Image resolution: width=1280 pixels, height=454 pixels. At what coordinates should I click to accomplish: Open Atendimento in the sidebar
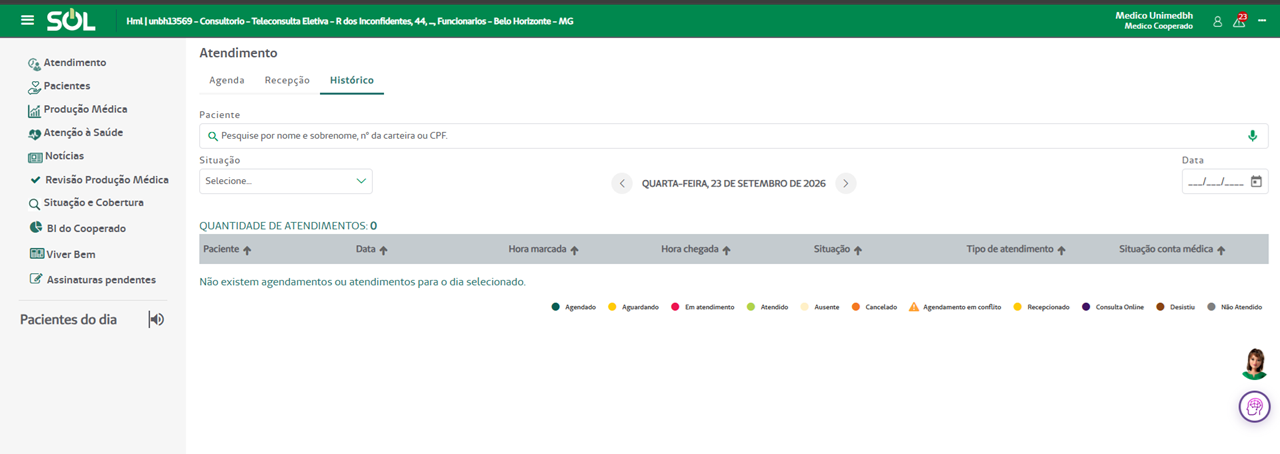point(75,63)
